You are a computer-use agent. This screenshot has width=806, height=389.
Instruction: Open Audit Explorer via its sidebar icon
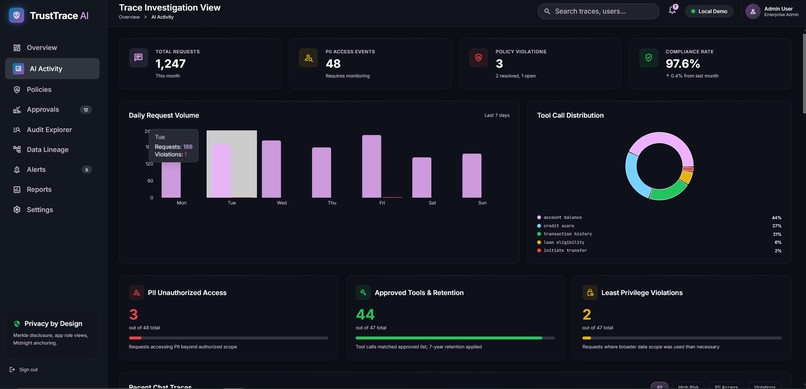point(17,130)
